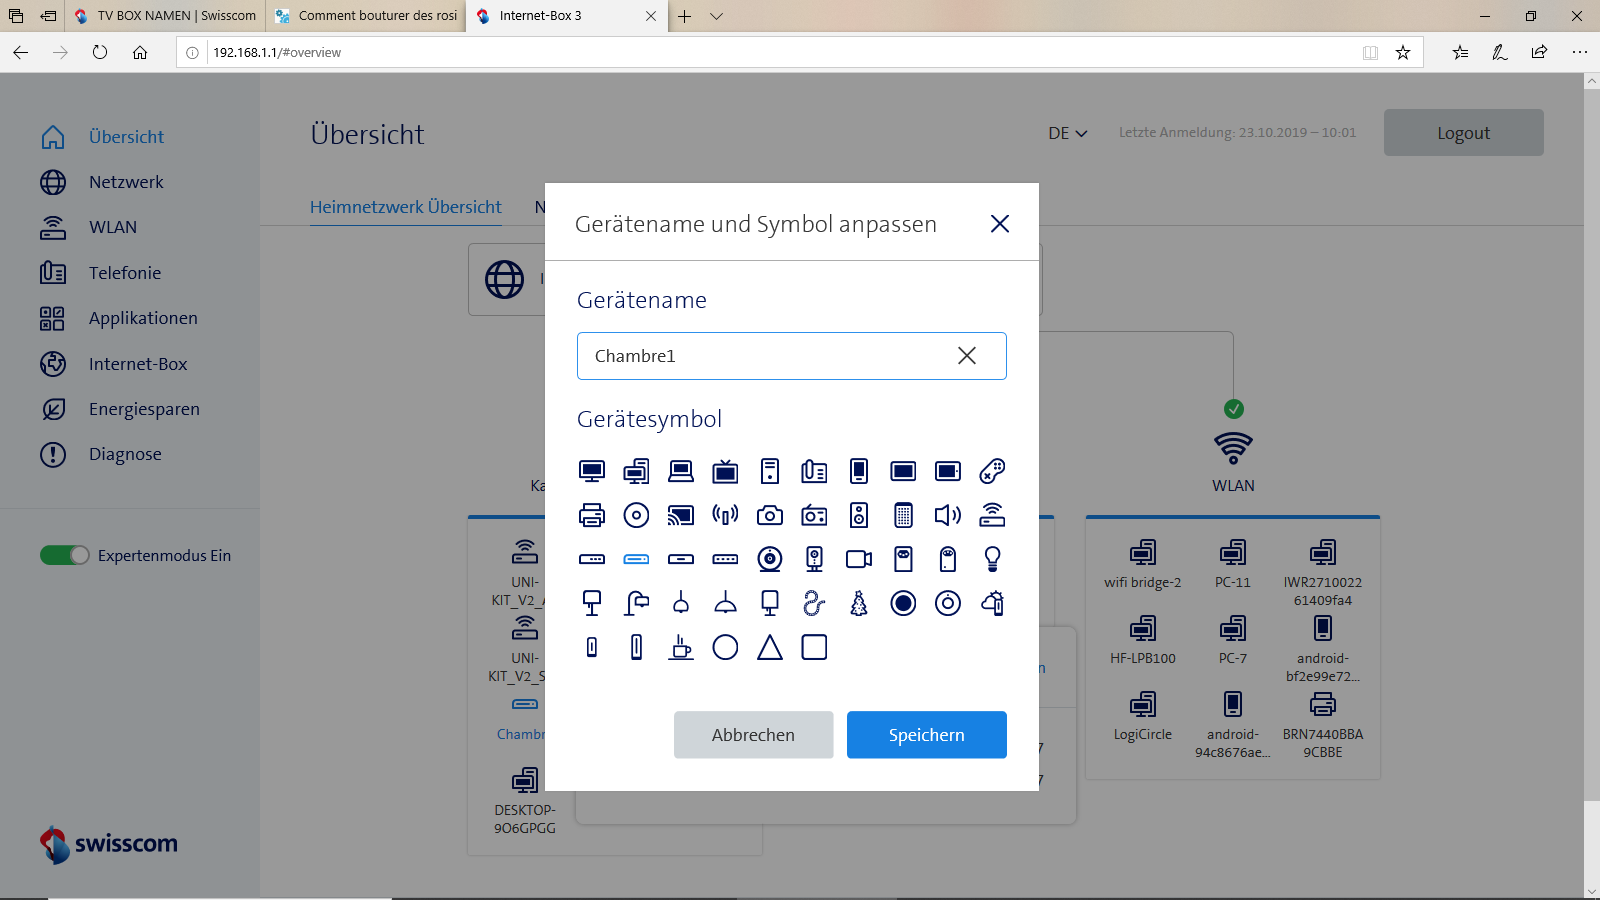This screenshot has height=900, width=1600.
Task: Open the Heimnetzwerk Übersicht tab
Action: pos(405,207)
